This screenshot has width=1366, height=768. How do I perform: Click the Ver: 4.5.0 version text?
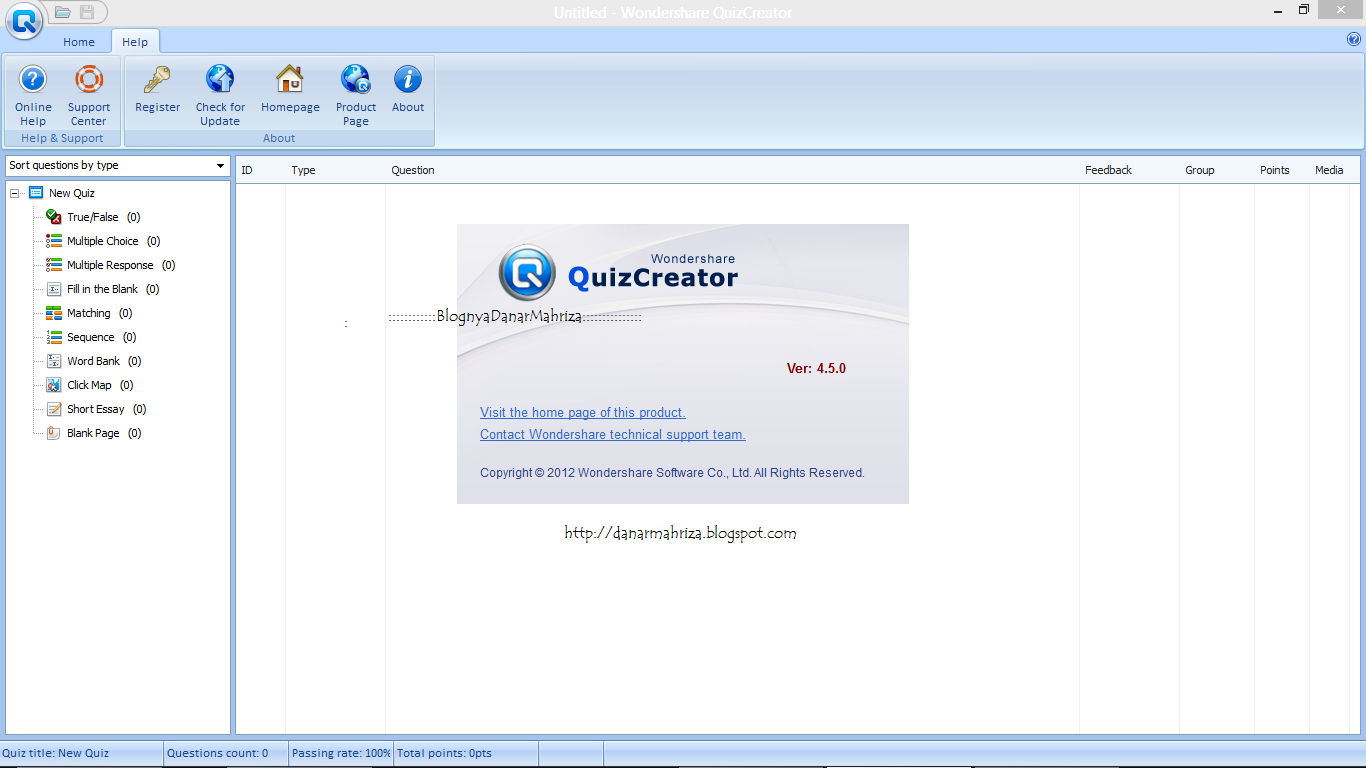tap(816, 368)
